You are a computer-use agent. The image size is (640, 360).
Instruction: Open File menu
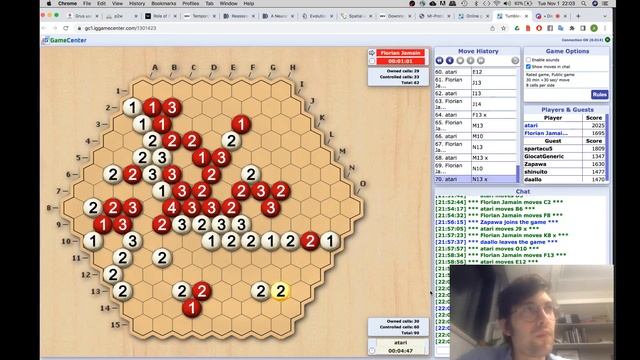point(87,3)
